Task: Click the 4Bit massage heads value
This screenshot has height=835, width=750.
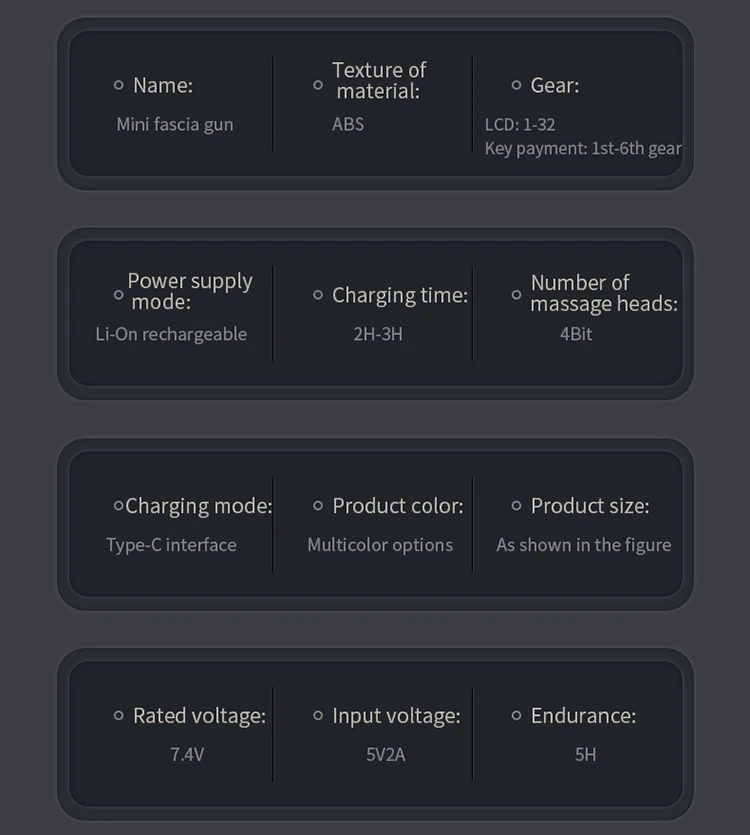Action: click(576, 334)
